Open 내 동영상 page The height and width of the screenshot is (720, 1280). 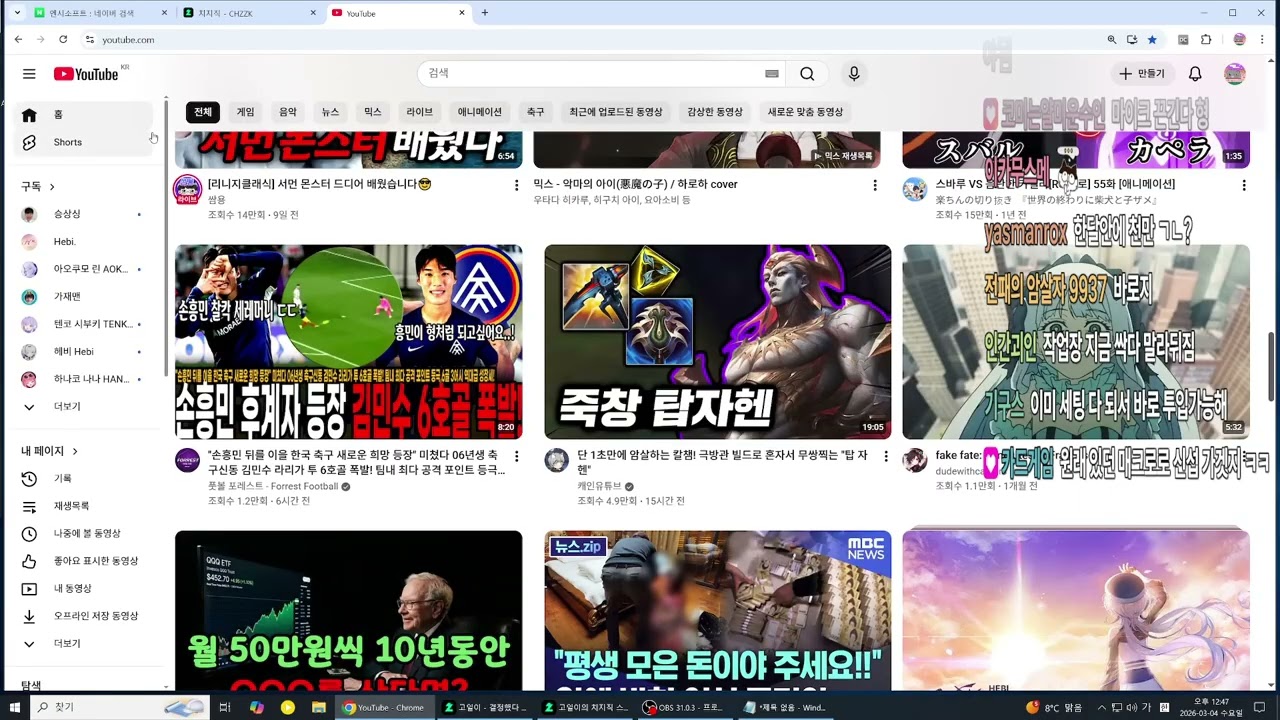pos(84,589)
